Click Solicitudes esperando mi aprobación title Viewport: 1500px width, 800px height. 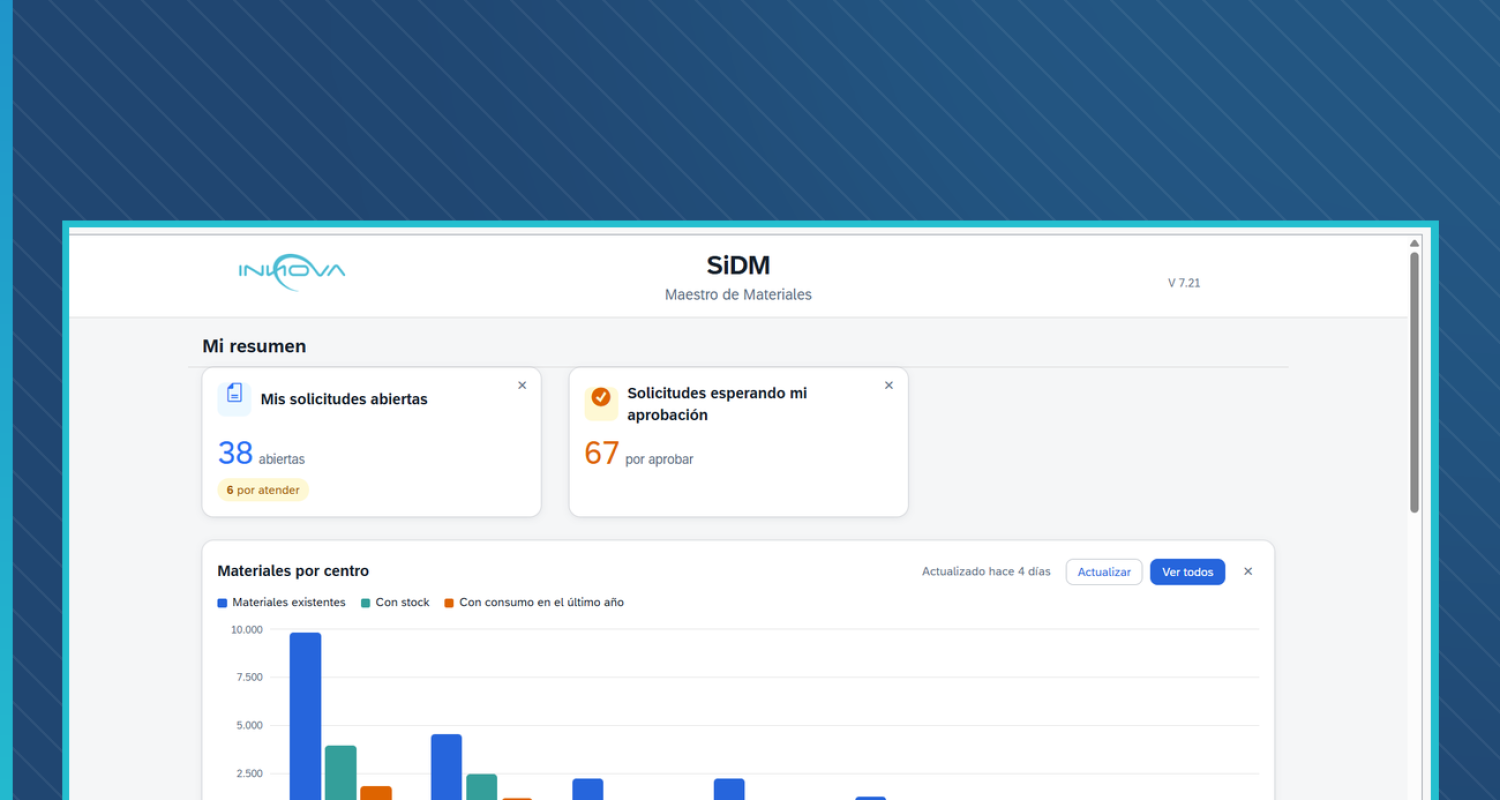pyautogui.click(x=717, y=404)
